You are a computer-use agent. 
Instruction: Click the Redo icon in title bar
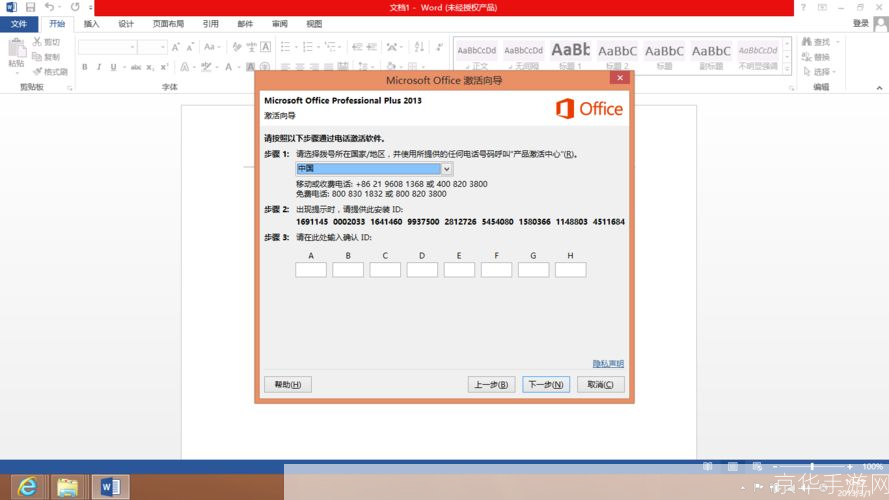[x=75, y=7]
